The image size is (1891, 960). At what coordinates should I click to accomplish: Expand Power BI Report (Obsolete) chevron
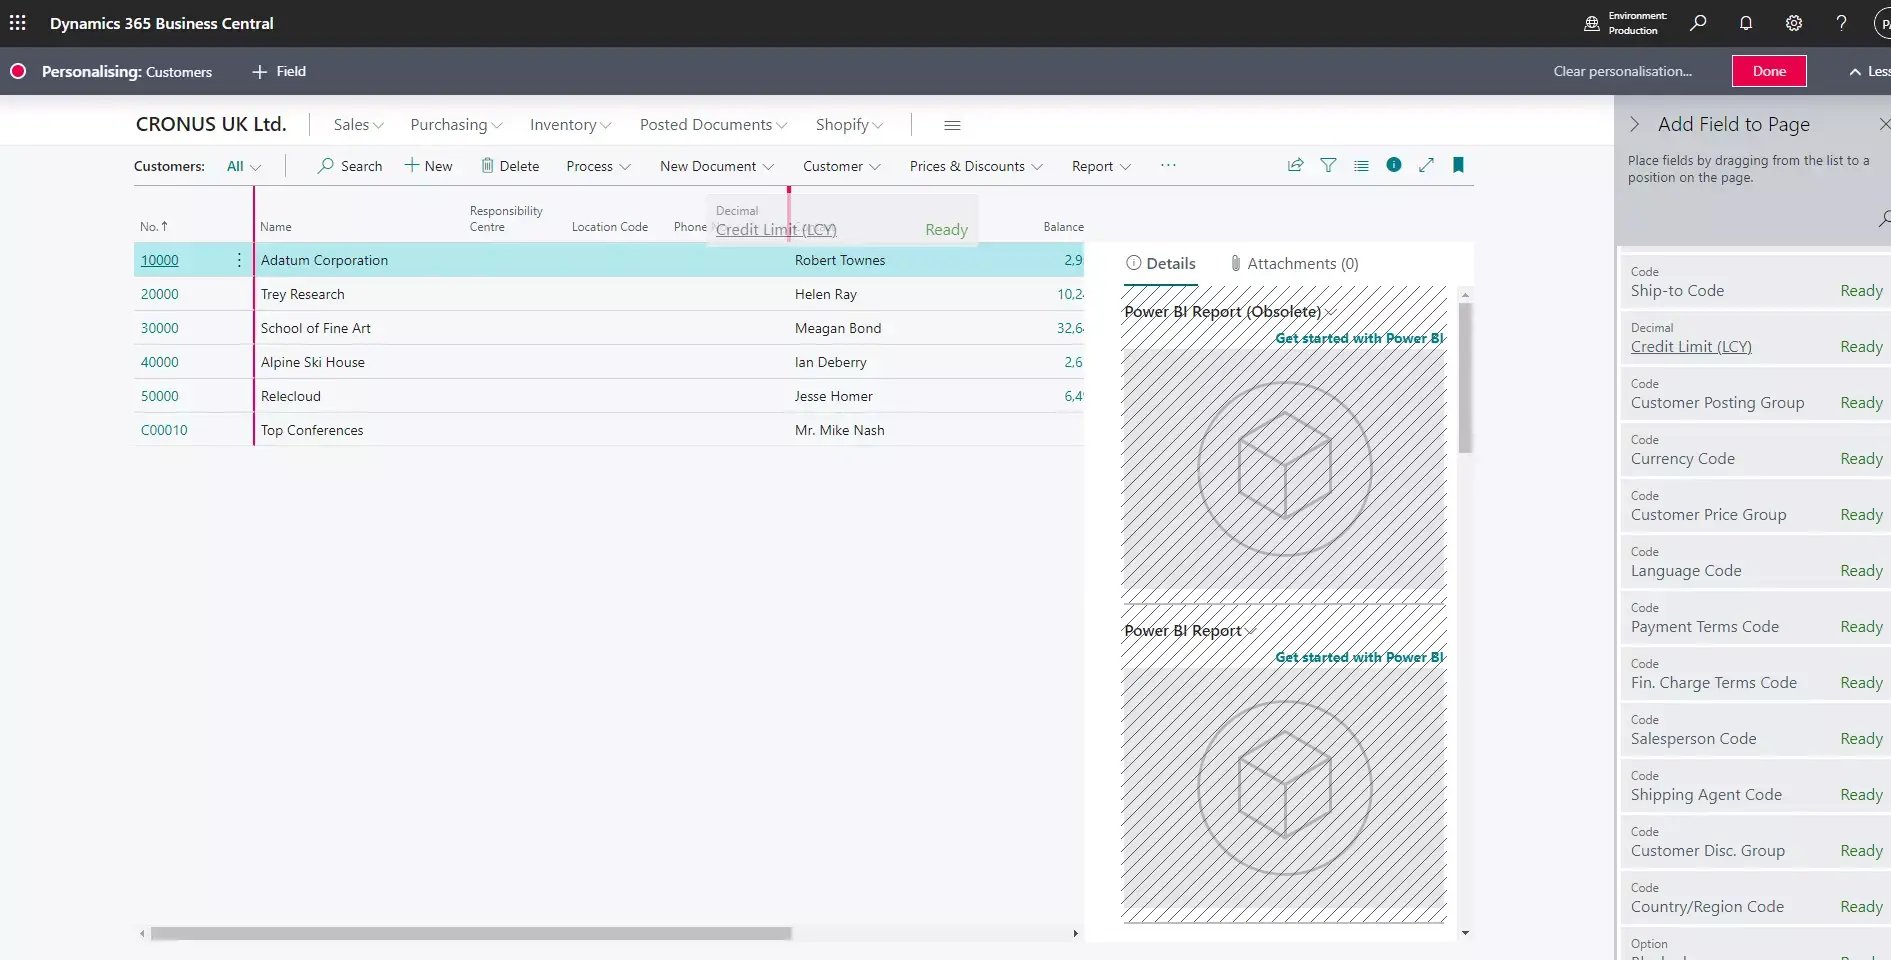tap(1329, 313)
